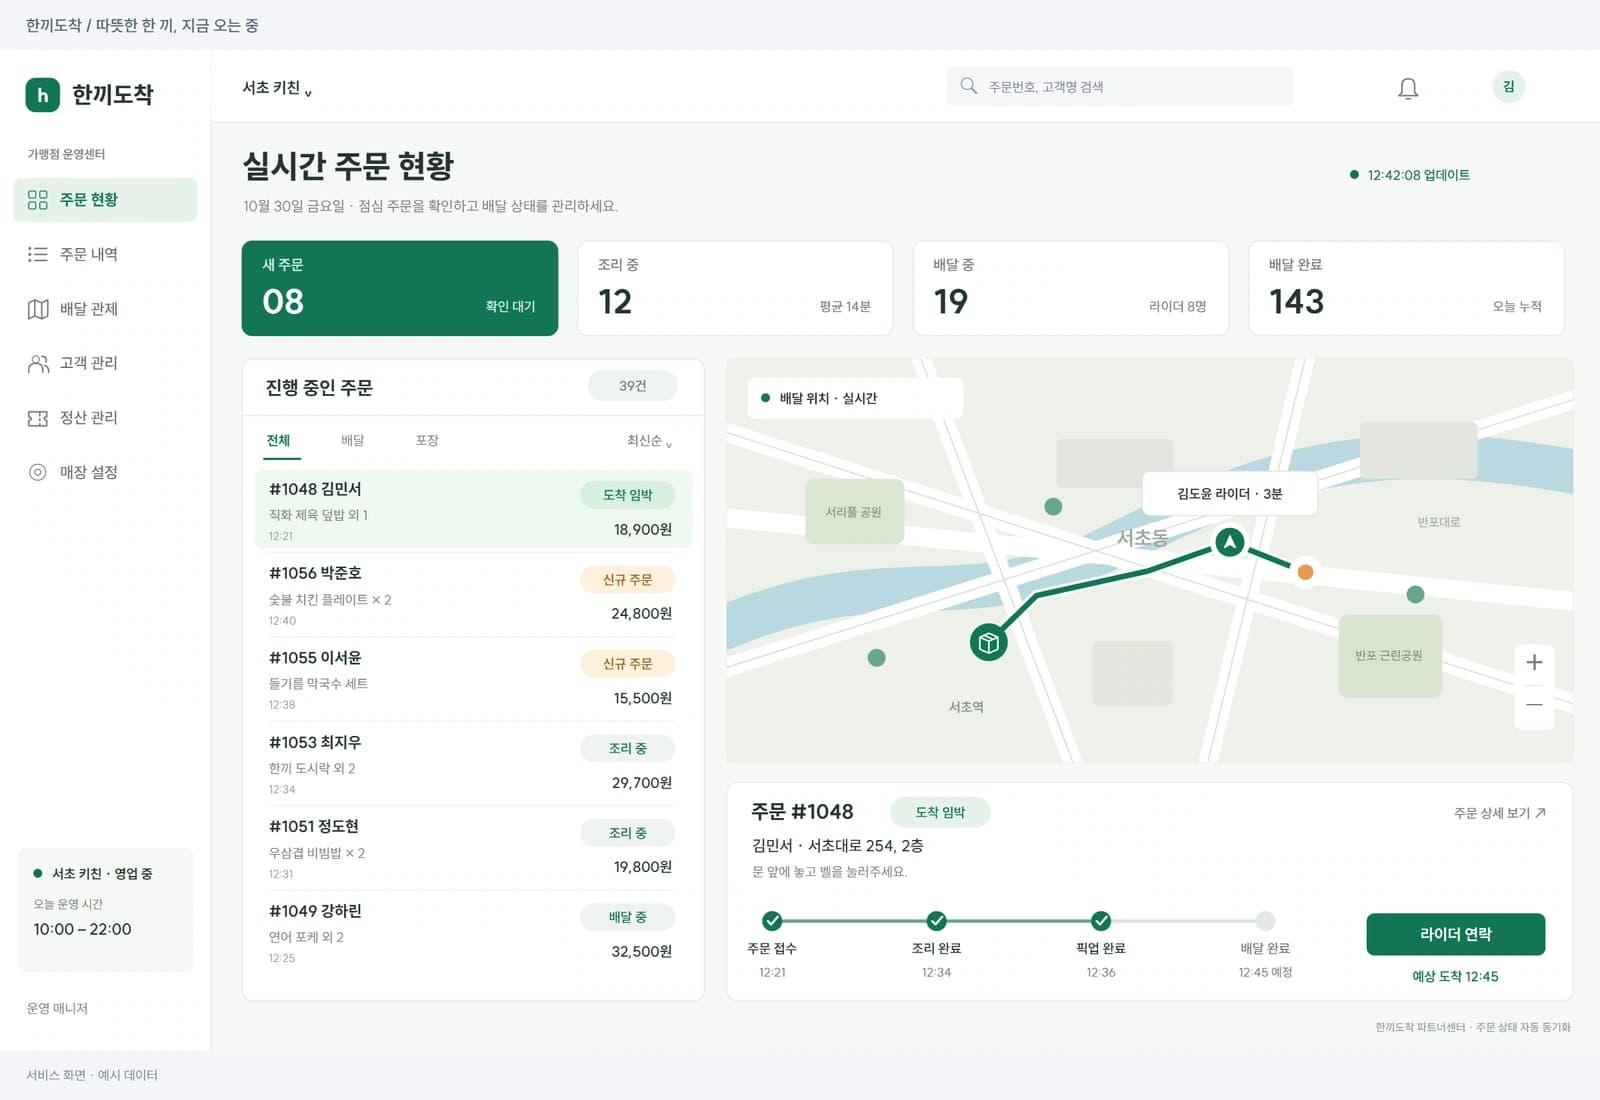Click the 배달 위치 · 실시간 map label
This screenshot has height=1100, width=1600.
click(x=855, y=398)
